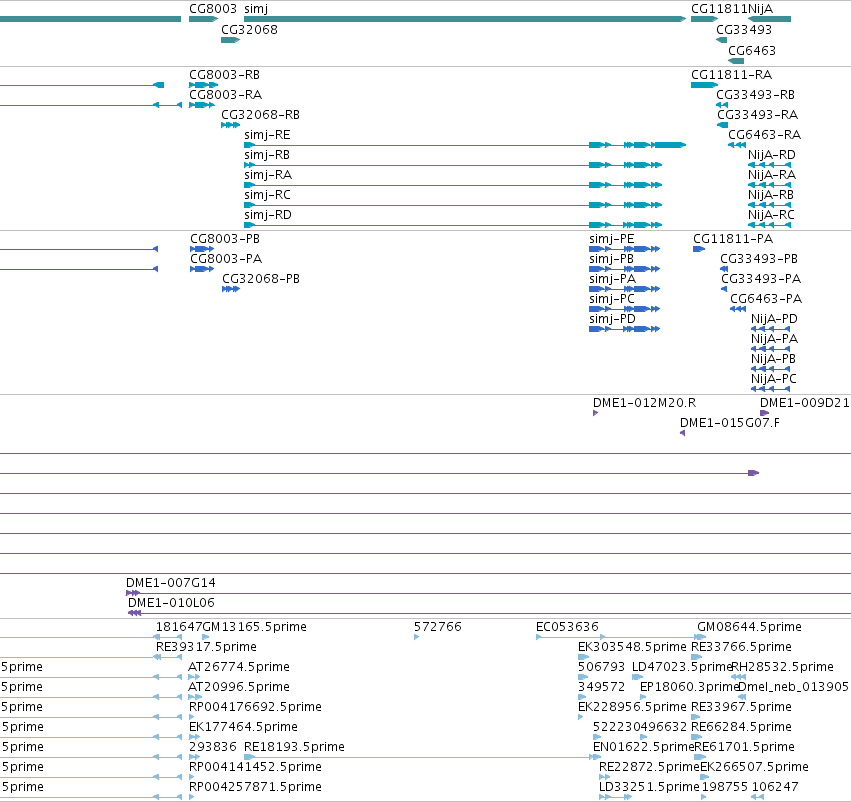Select the CG8003-RA transcript label
The height and width of the screenshot is (802, 851).
(225, 95)
